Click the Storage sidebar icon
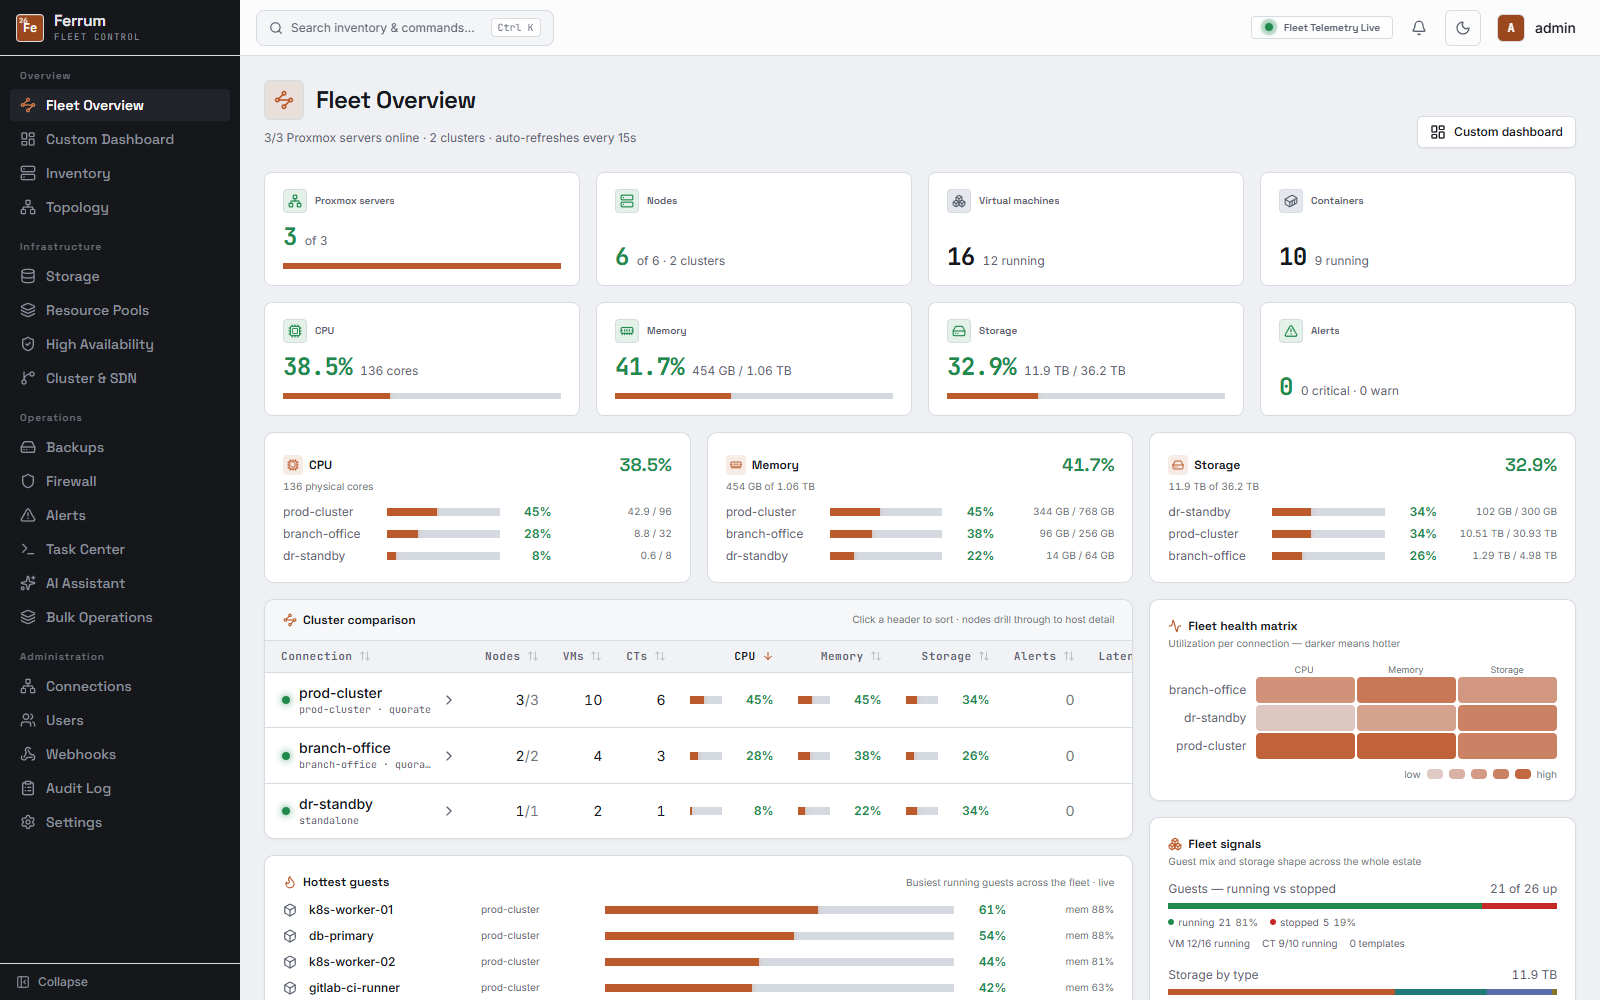Image resolution: width=1600 pixels, height=1000 pixels. (28, 276)
